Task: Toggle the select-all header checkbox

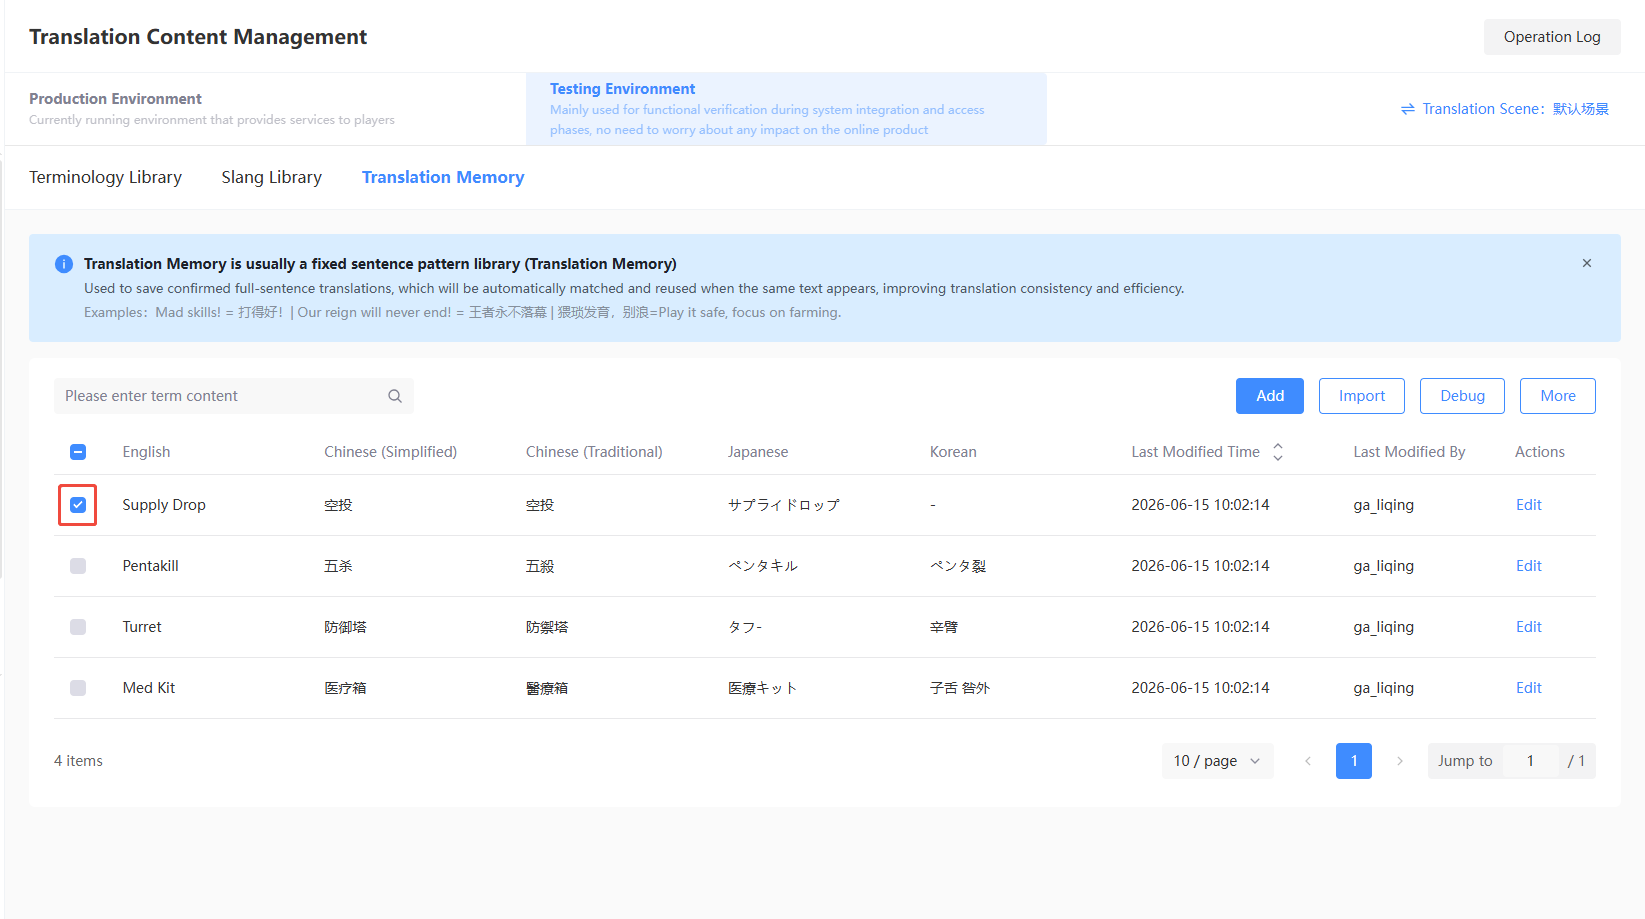Action: (78, 452)
